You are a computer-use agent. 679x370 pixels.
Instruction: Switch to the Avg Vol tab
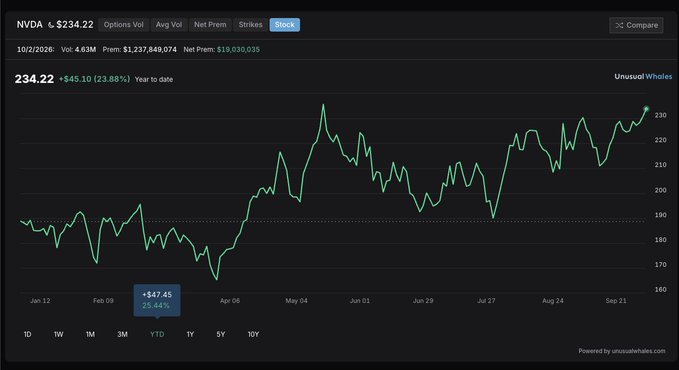click(x=169, y=25)
